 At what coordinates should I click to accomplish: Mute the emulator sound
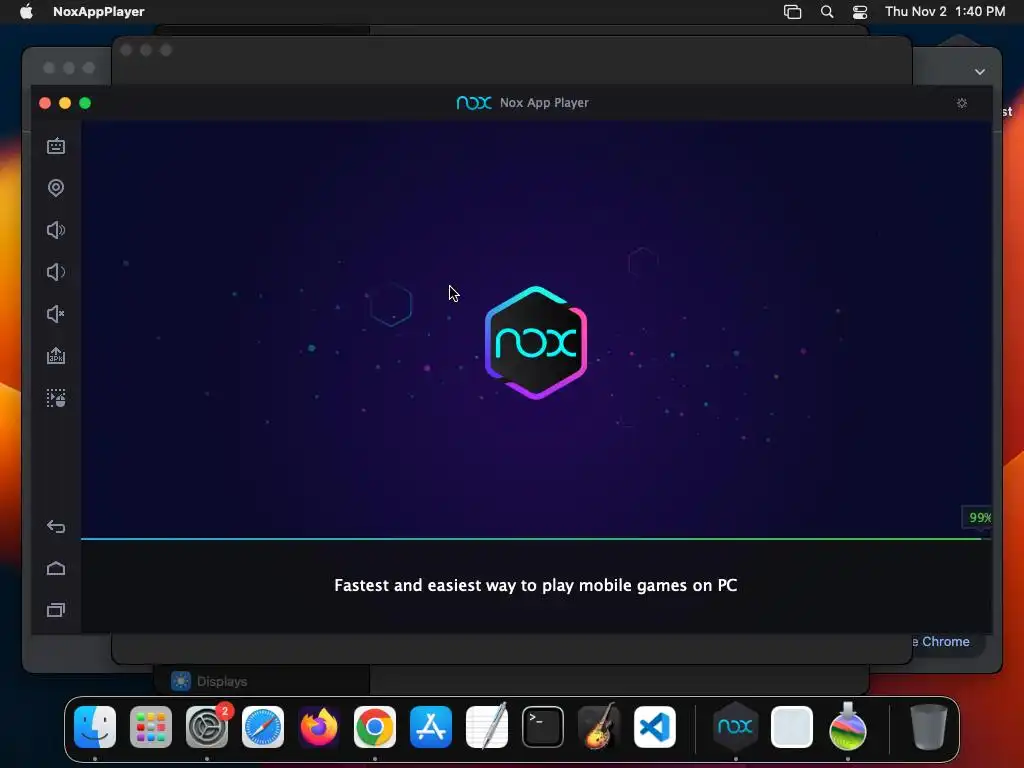coord(56,314)
